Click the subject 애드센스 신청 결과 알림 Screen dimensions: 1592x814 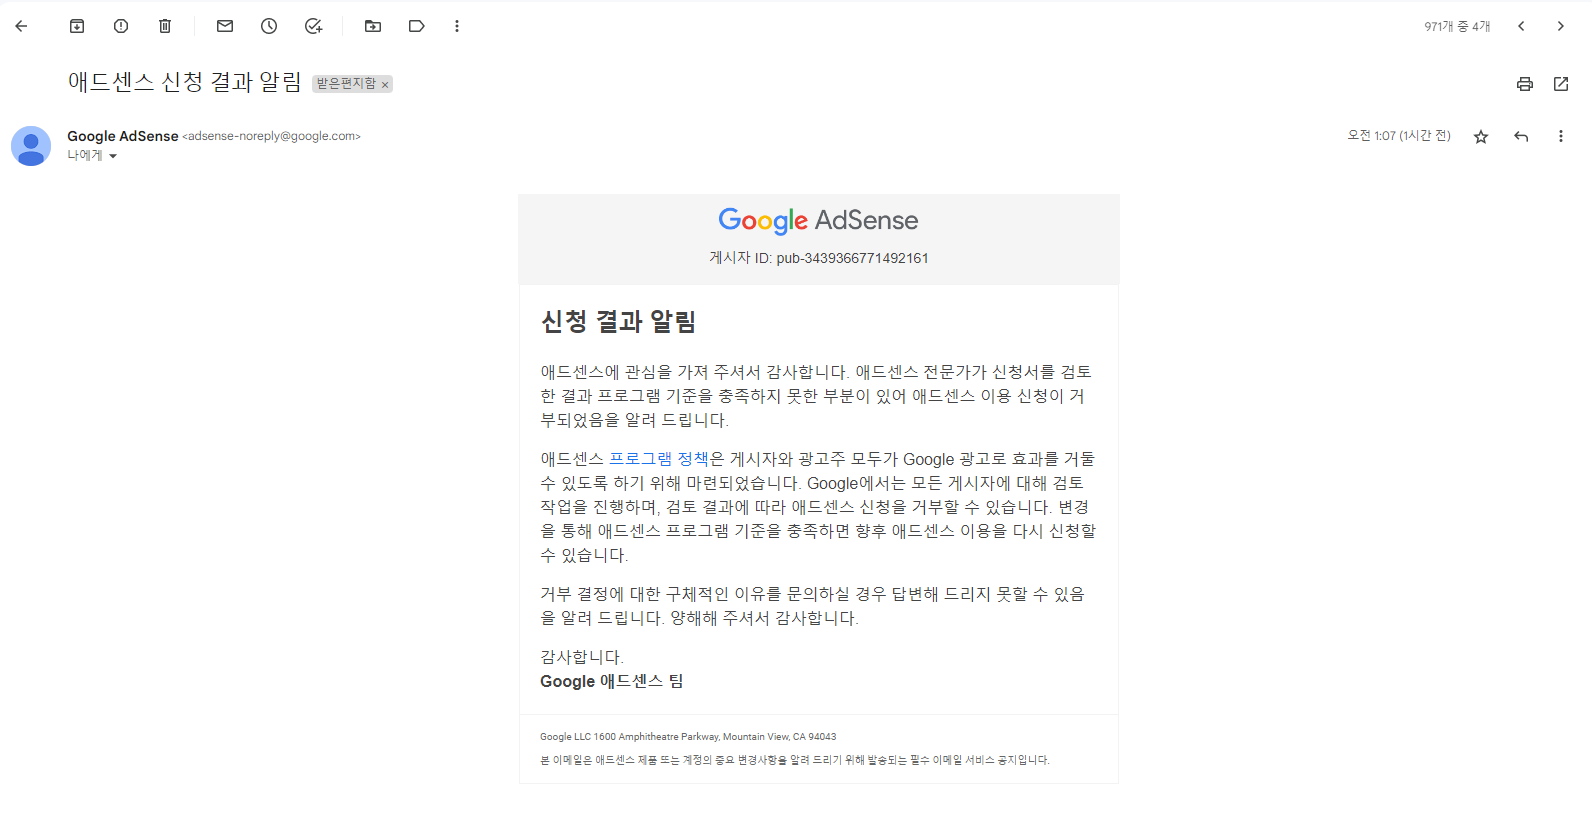tap(184, 82)
